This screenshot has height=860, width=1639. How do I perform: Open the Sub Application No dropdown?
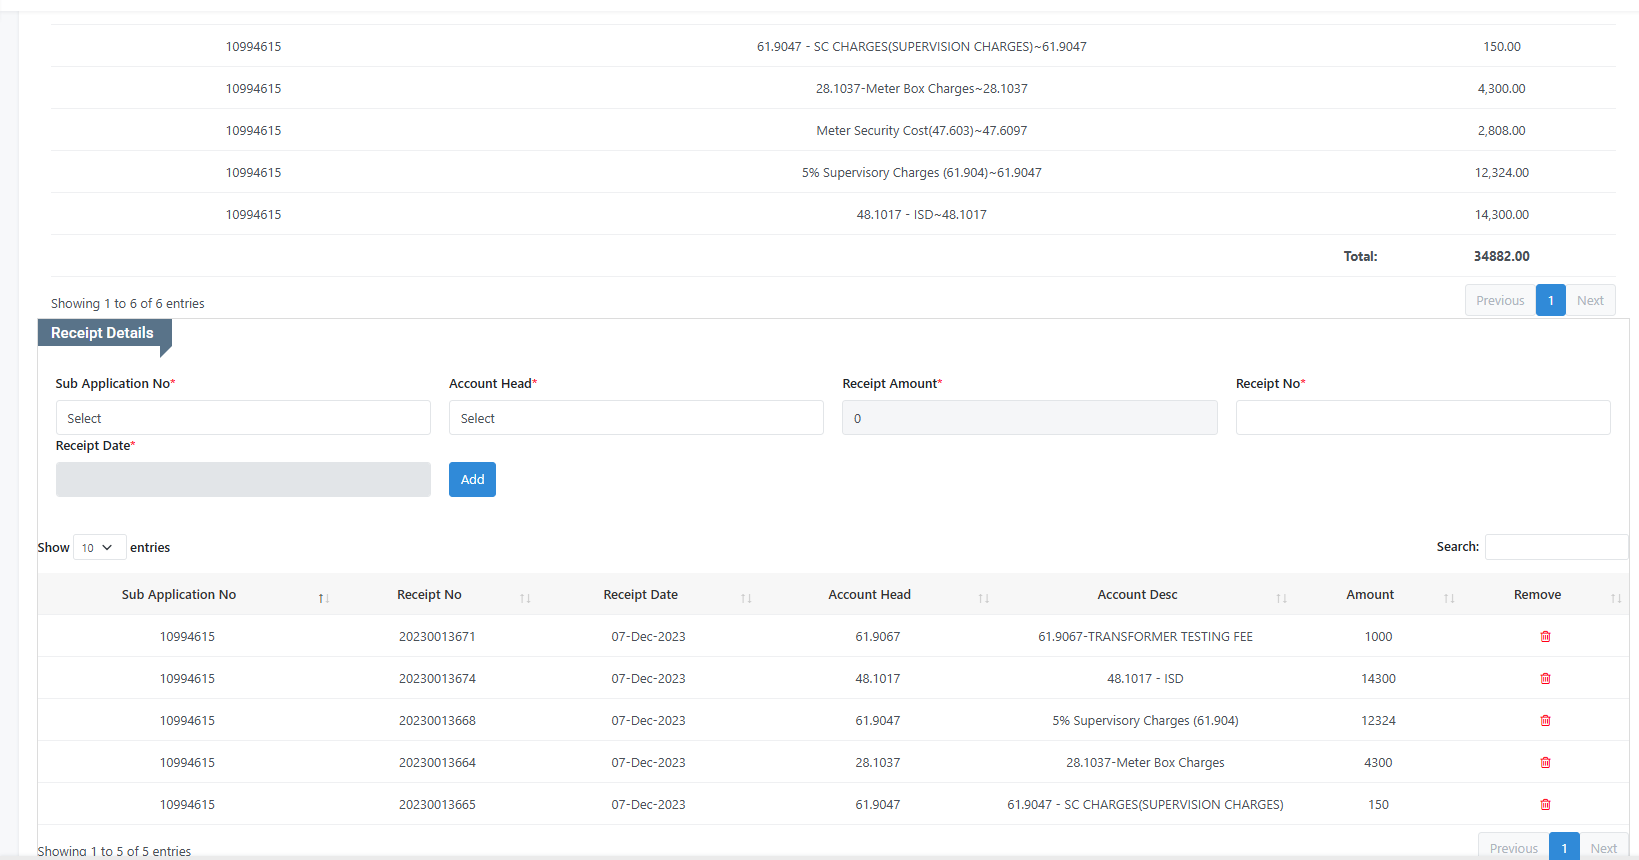(243, 418)
